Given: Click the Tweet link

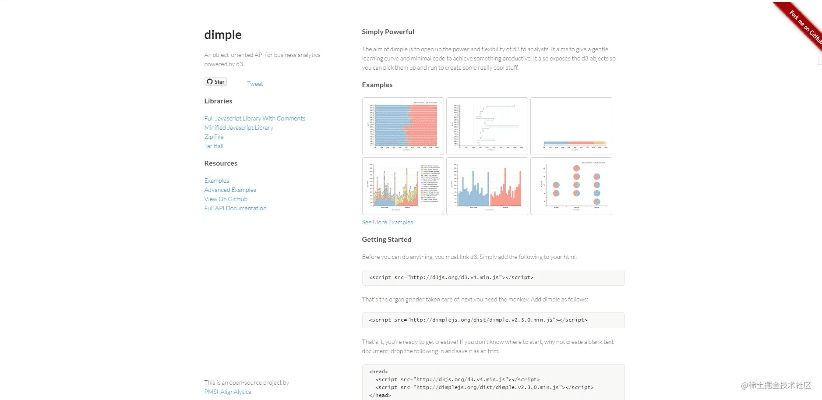Looking at the screenshot, I should point(255,84).
